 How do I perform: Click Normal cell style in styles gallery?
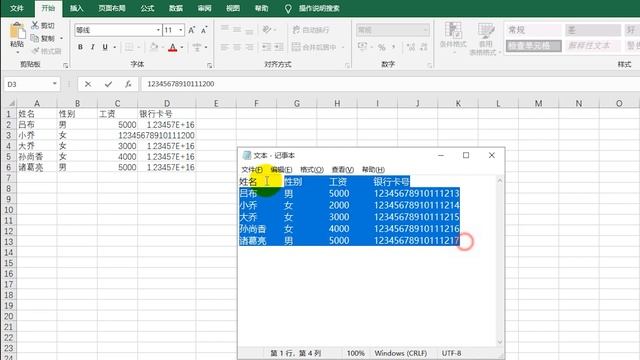point(533,30)
